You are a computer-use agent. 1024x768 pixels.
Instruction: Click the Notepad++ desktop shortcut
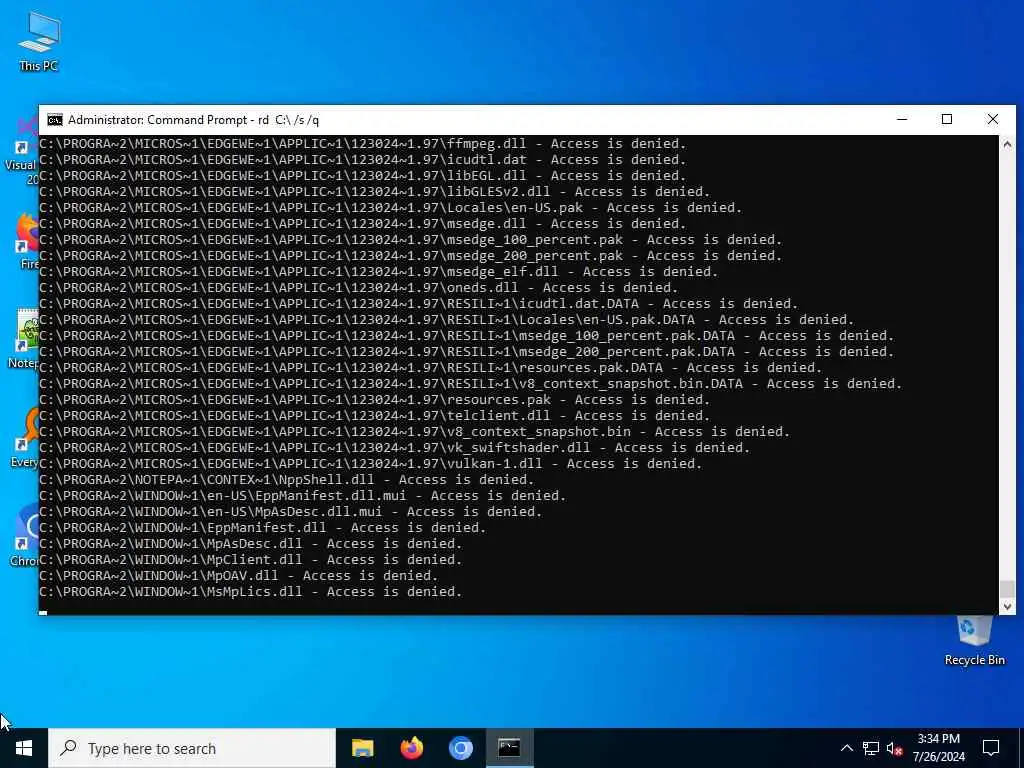(24, 340)
